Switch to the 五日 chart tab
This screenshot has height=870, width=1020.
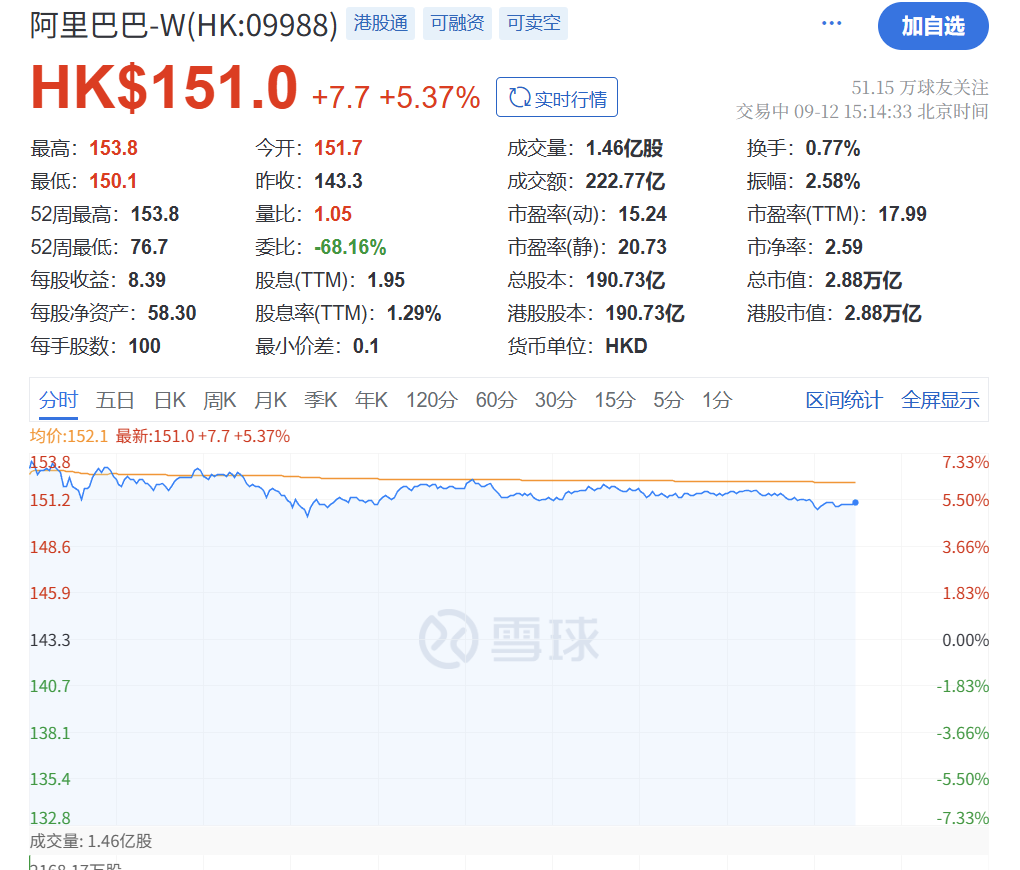(115, 400)
